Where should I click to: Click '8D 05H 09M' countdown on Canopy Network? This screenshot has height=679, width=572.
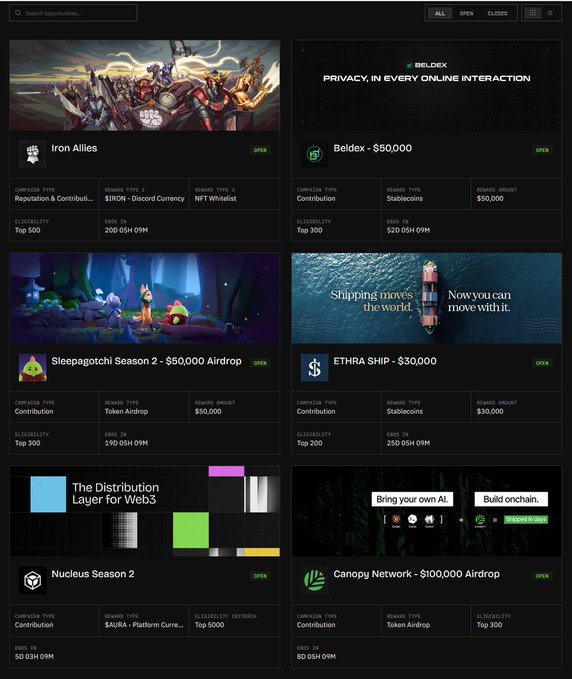(316, 657)
